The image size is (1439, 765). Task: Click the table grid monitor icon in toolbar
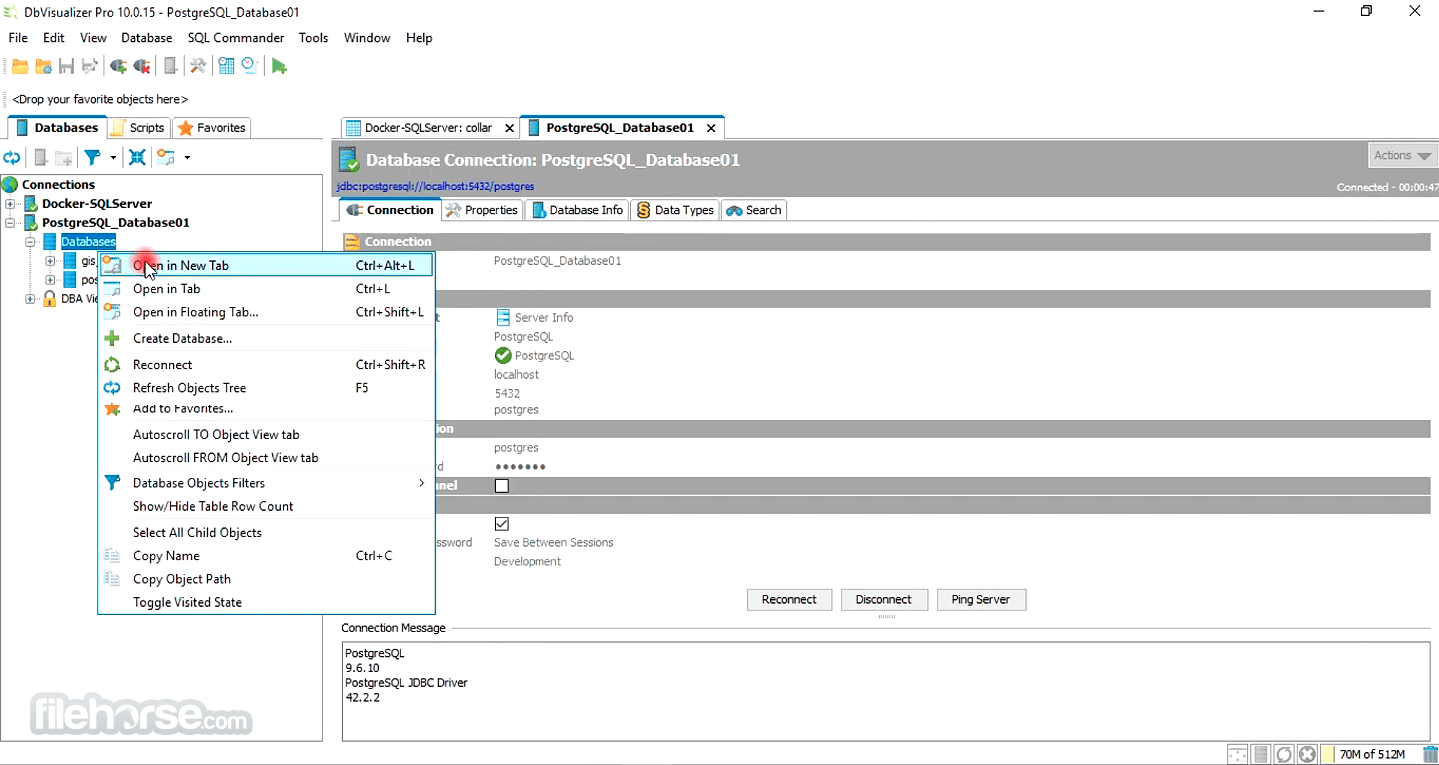(x=226, y=67)
